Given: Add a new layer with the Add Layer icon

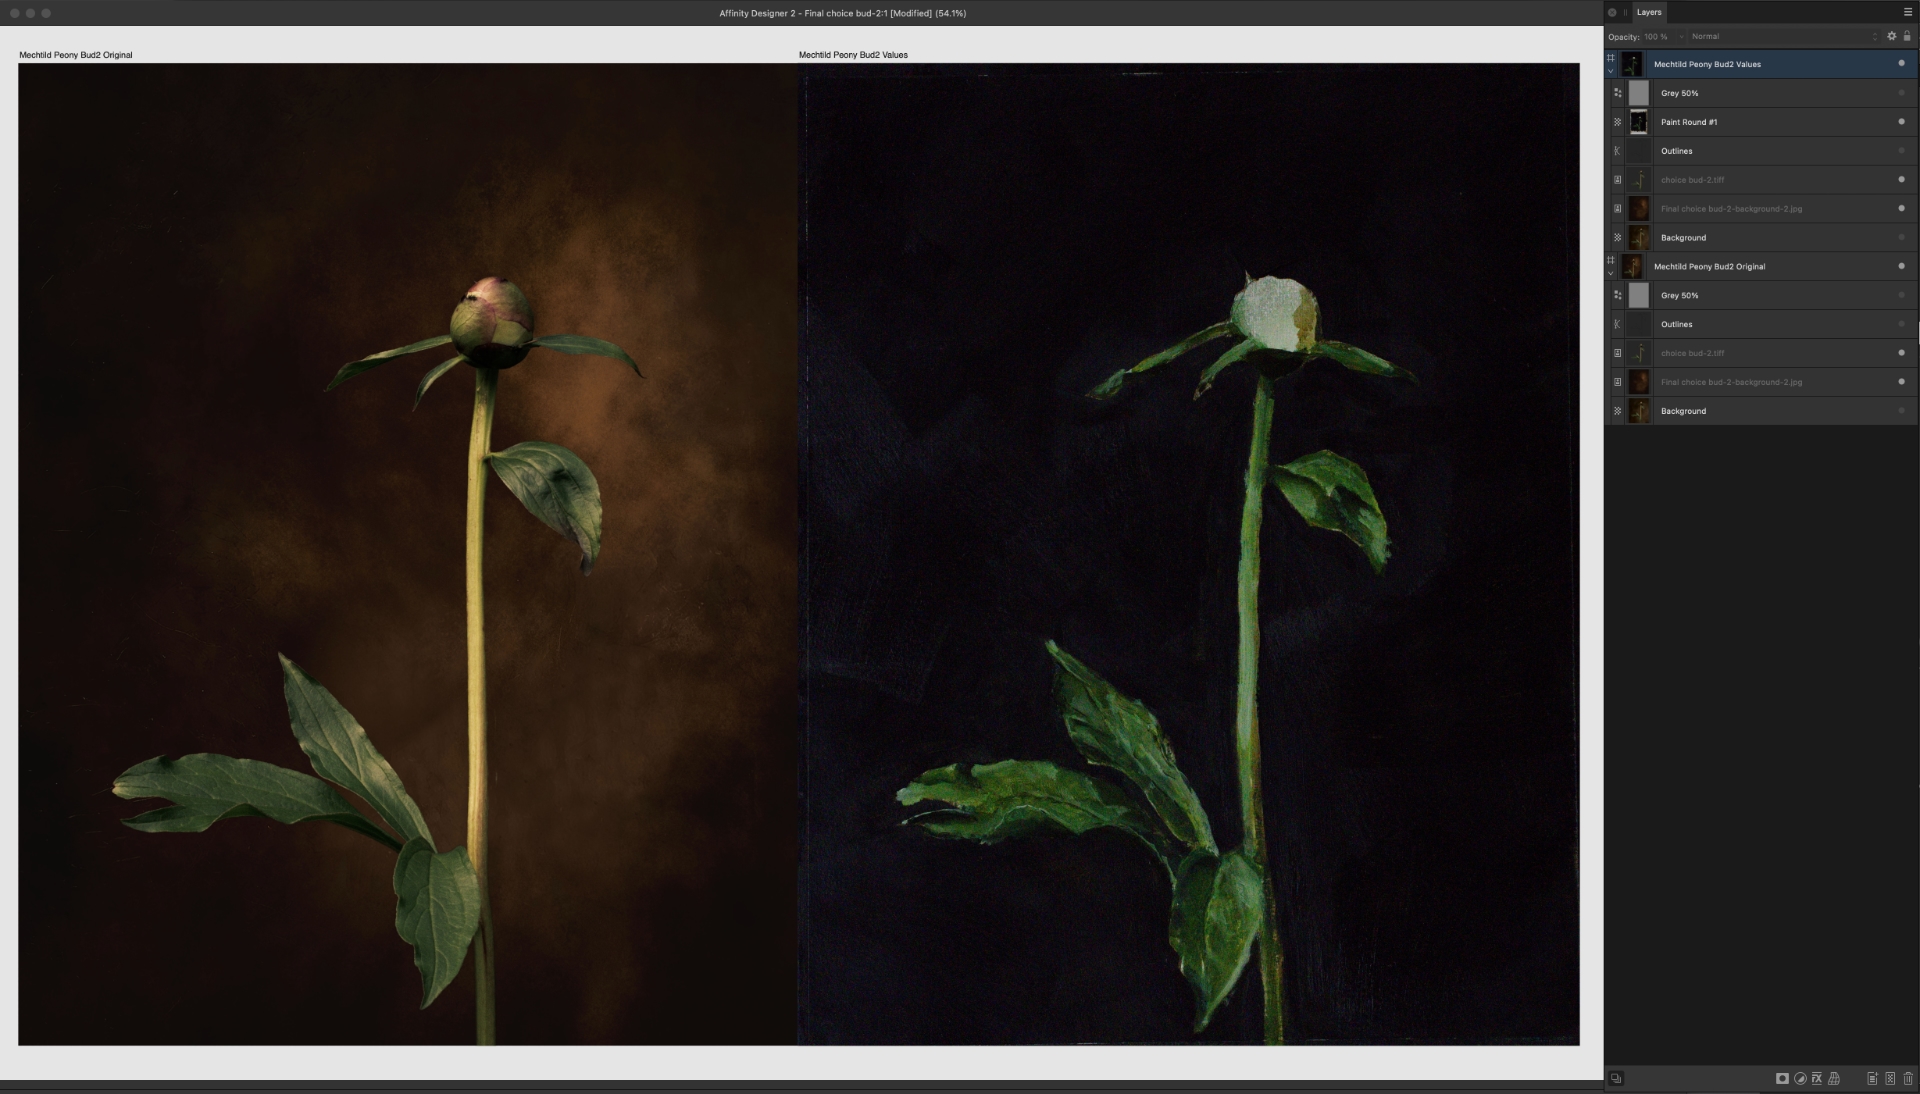Looking at the screenshot, I should tap(1872, 1078).
